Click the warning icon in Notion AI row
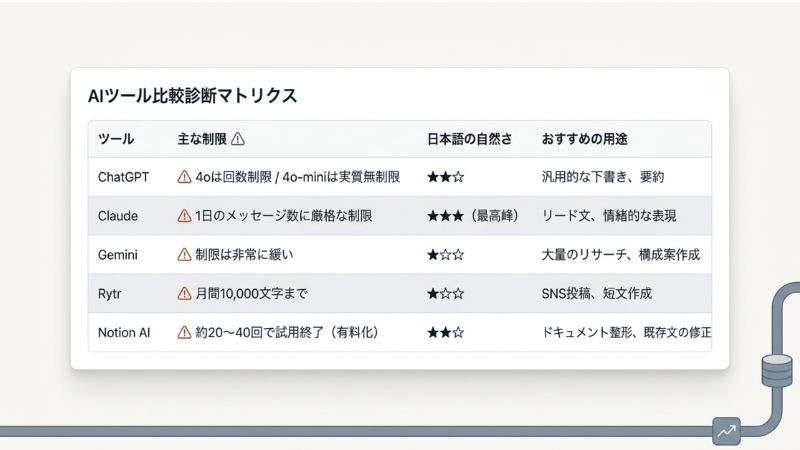The height and width of the screenshot is (450, 800). tap(184, 333)
